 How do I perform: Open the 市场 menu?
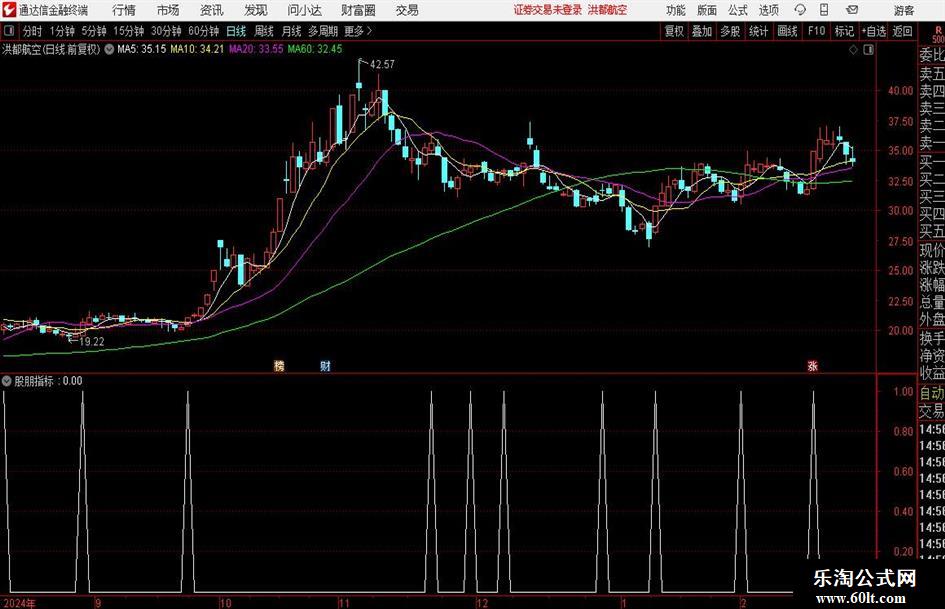[168, 10]
